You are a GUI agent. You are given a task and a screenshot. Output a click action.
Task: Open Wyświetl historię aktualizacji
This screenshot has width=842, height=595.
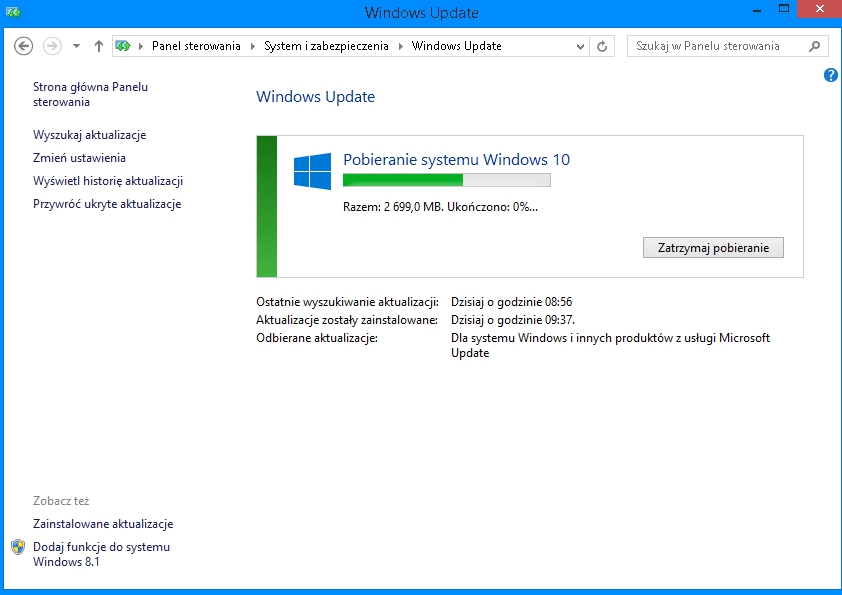[x=108, y=181]
